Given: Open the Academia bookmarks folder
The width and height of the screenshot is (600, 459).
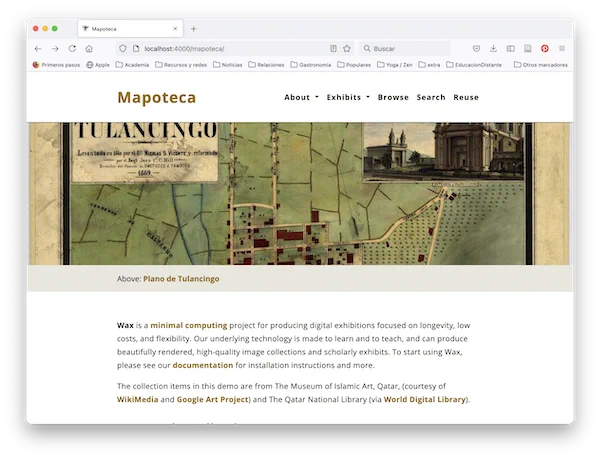Looking at the screenshot, I should (132, 65).
